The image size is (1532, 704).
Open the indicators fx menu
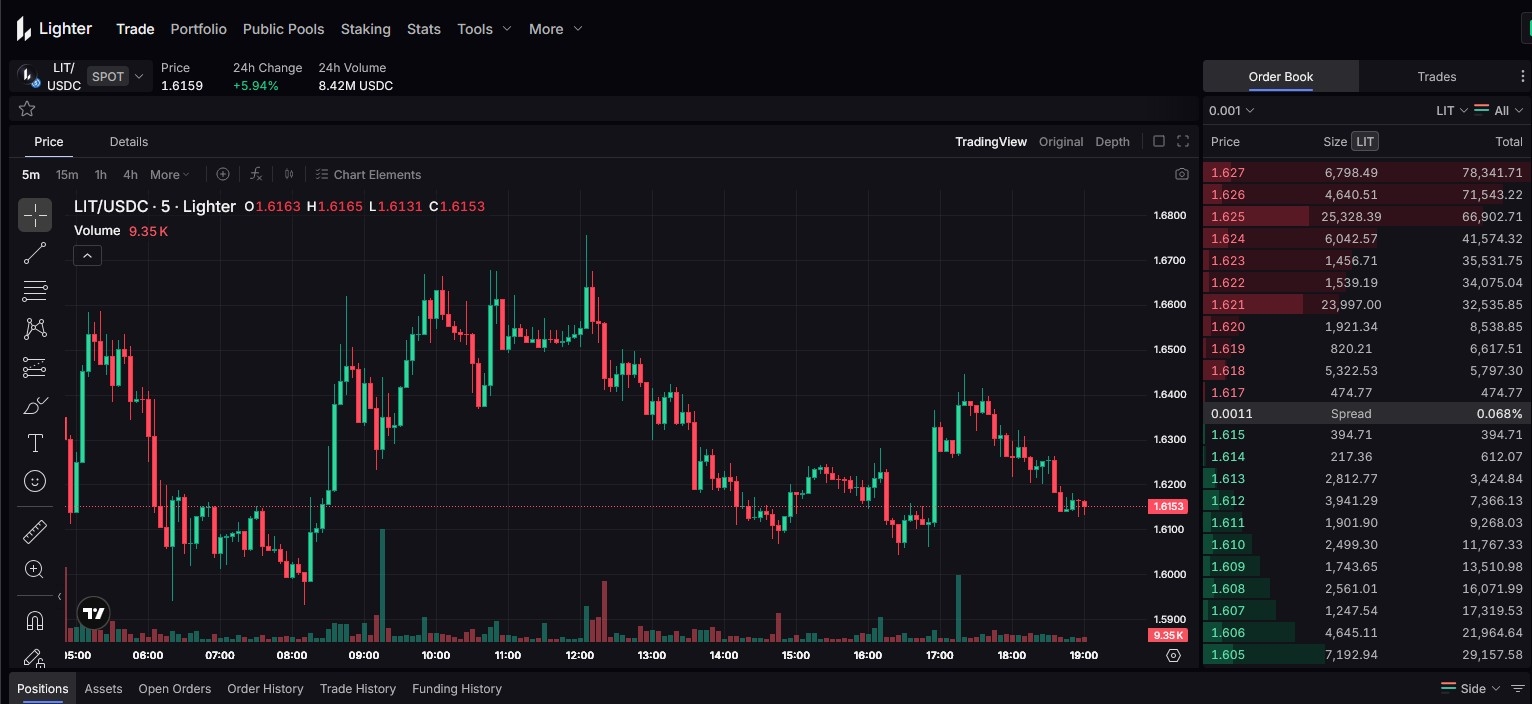coord(256,174)
